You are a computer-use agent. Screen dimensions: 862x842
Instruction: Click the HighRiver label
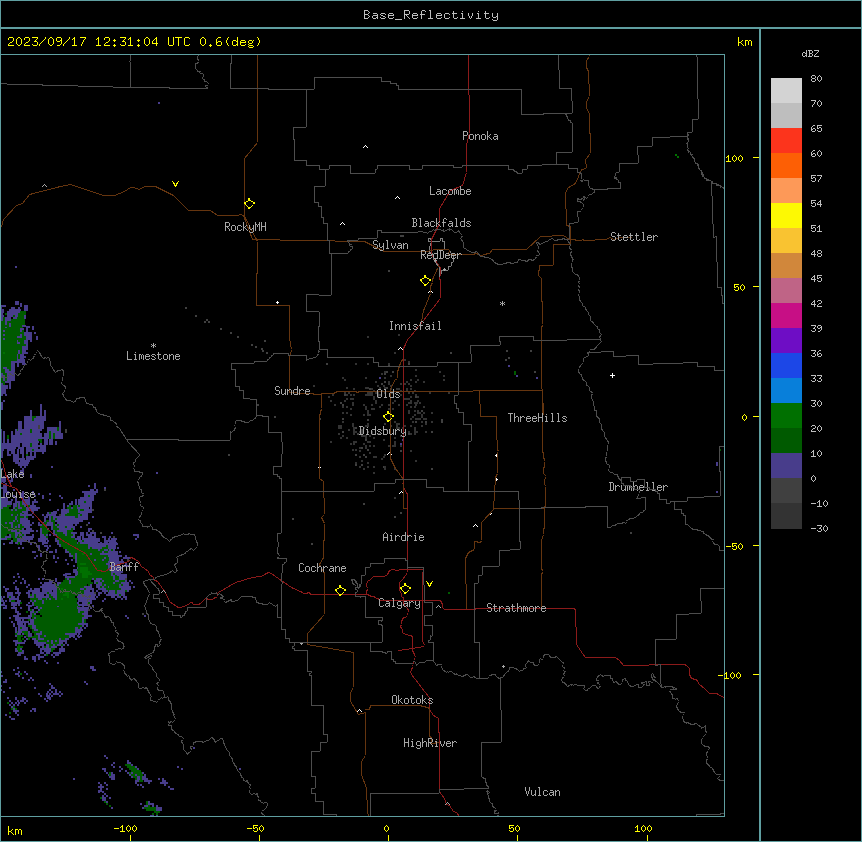tap(430, 743)
